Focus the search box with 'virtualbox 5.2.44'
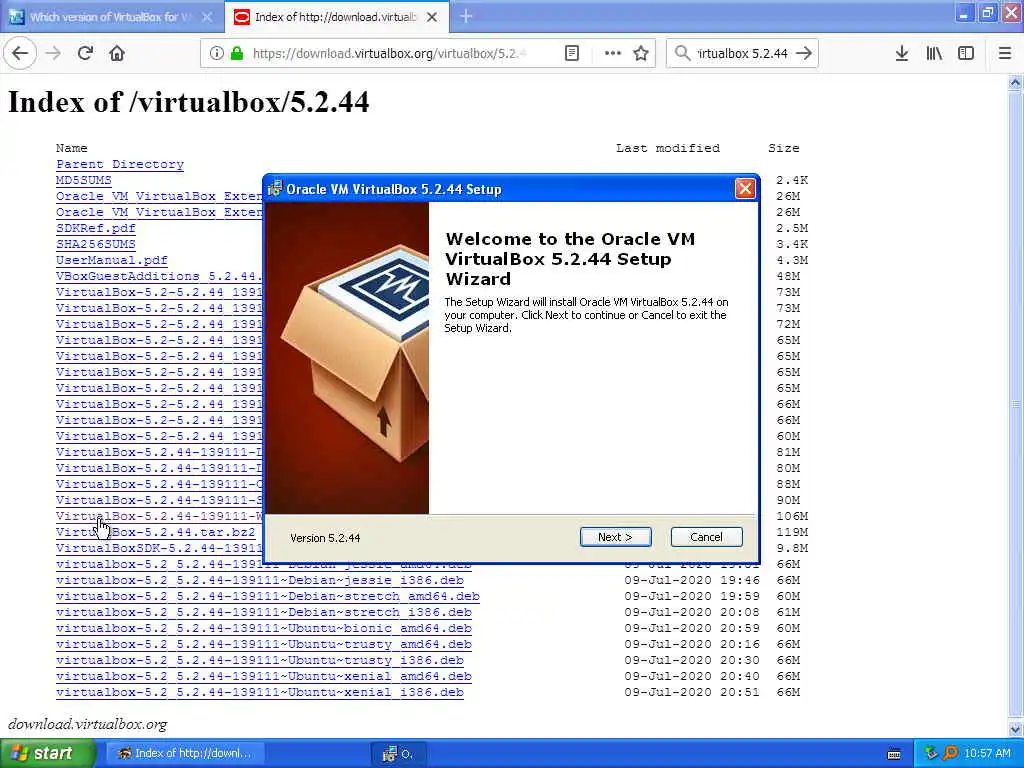 (743, 54)
